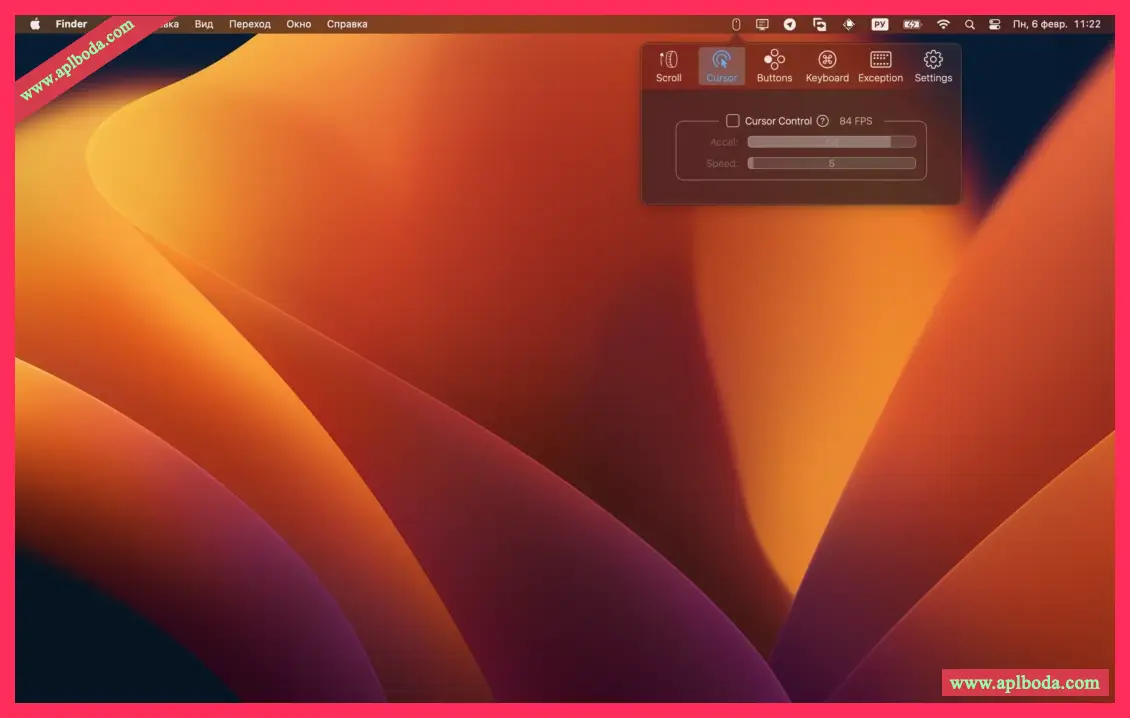The height and width of the screenshot is (718, 1130).
Task: Click the rotate-screen menu bar icon
Action: [849, 24]
